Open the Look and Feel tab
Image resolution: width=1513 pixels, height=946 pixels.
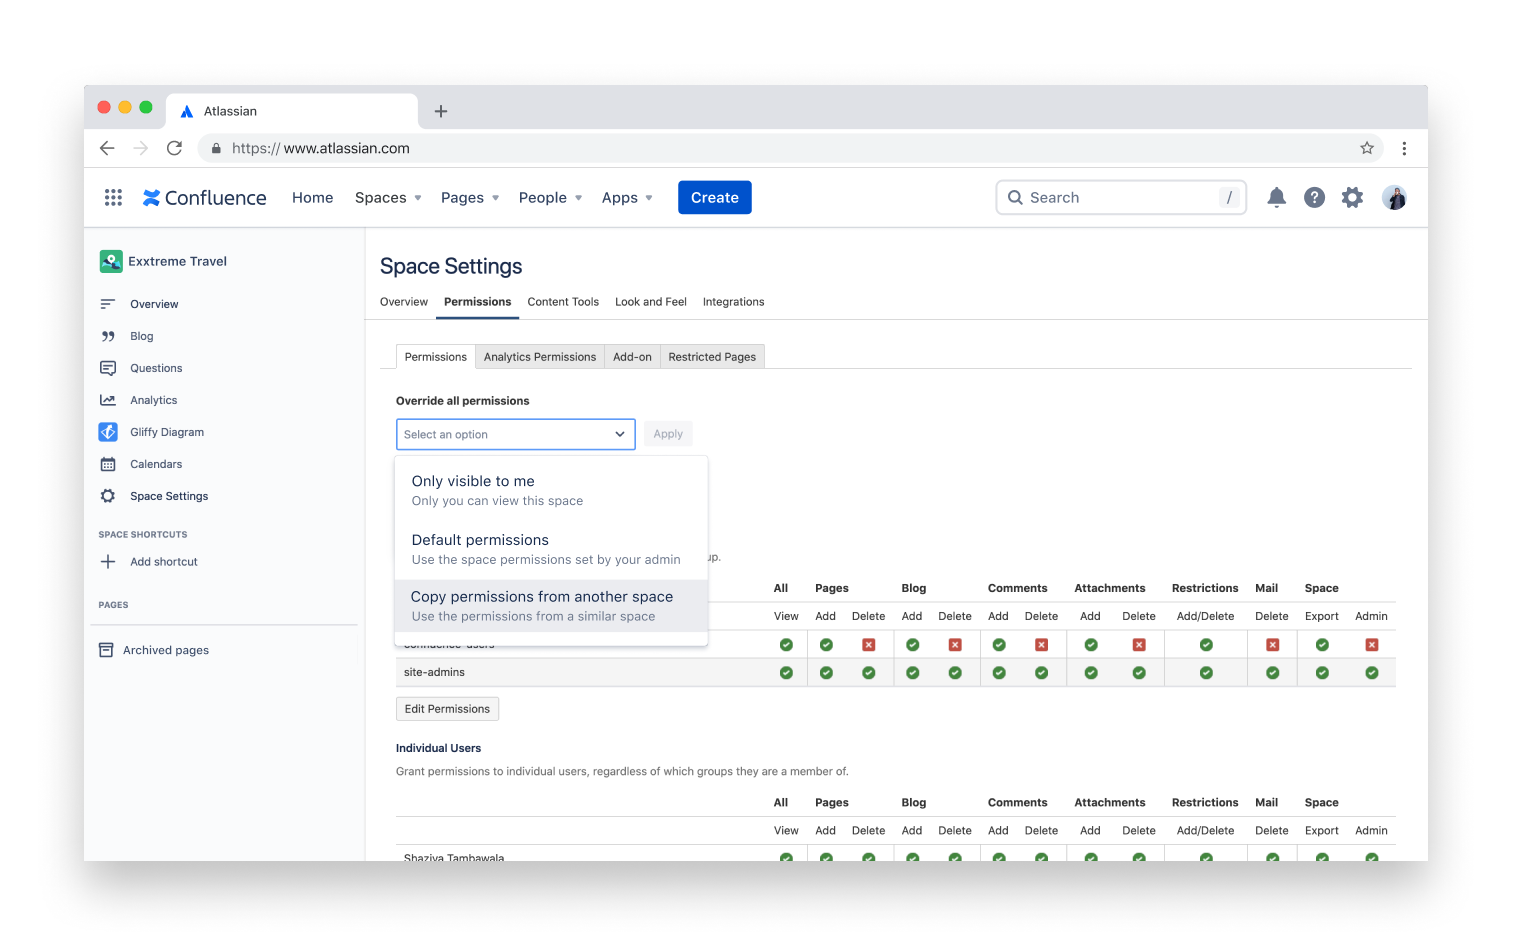(650, 301)
